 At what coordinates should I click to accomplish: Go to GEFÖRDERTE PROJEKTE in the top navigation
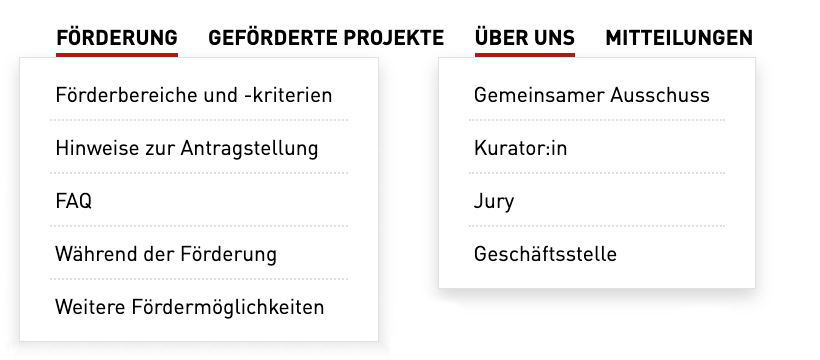[326, 38]
